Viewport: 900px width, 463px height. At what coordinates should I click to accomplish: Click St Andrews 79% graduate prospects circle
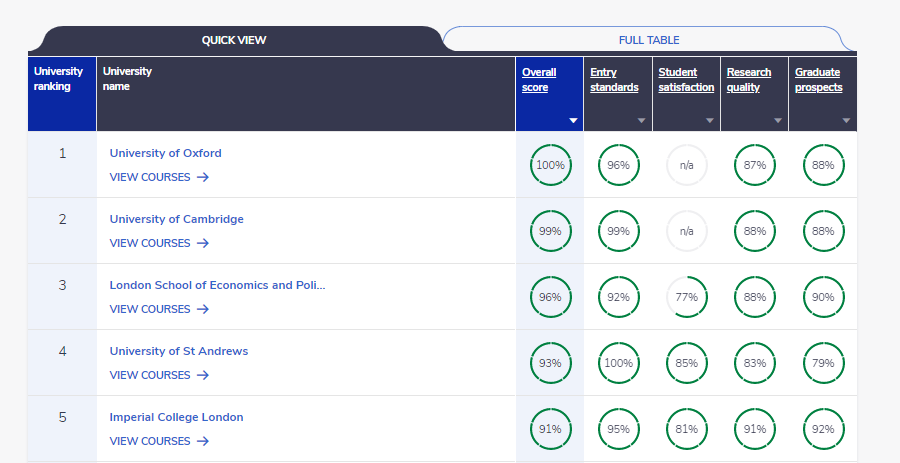(823, 363)
